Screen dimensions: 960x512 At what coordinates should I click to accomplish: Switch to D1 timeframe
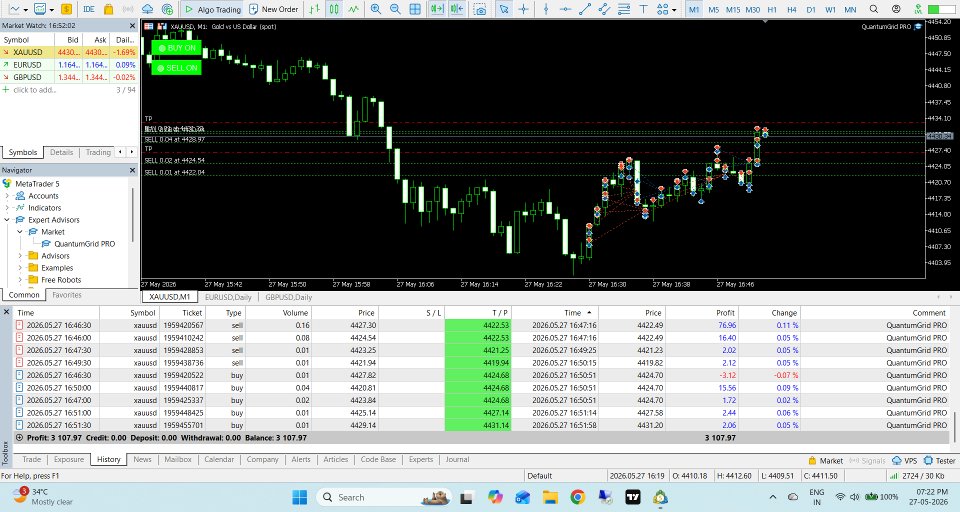pyautogui.click(x=811, y=9)
